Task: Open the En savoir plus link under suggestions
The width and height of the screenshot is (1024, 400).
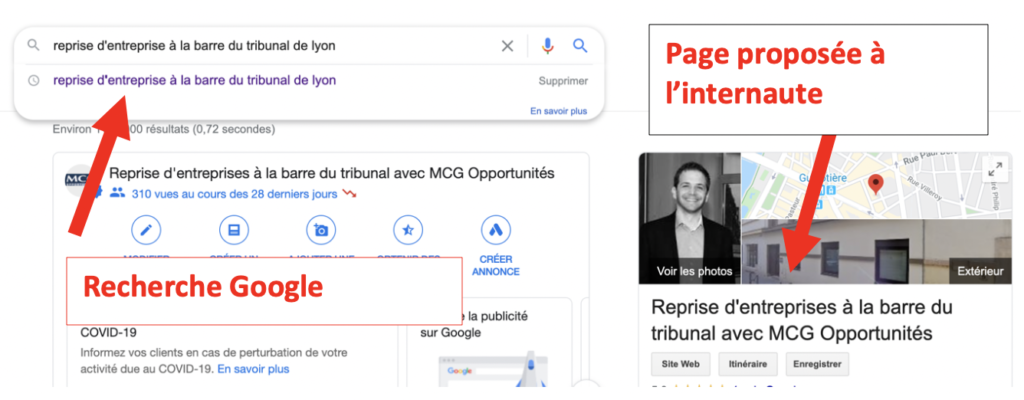Action: click(558, 111)
